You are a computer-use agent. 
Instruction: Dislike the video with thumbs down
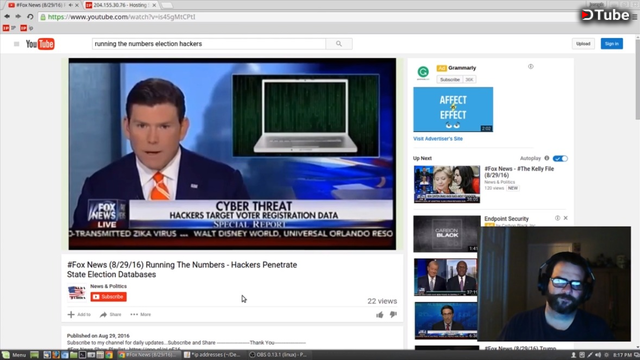click(x=393, y=315)
